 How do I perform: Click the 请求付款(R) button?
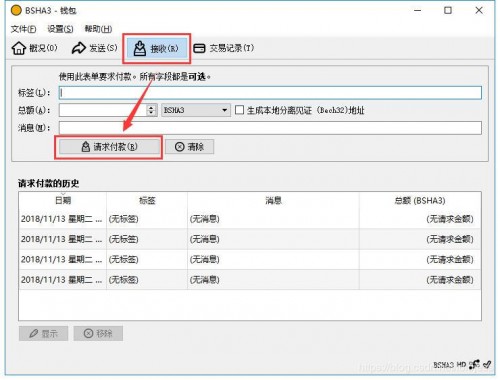point(109,147)
